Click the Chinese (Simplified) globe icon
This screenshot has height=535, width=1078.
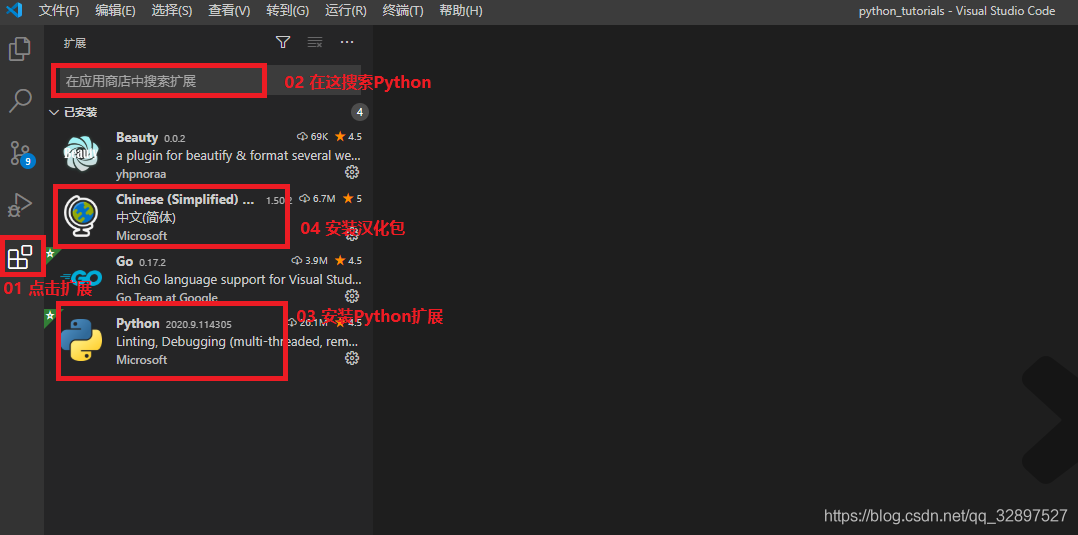81,217
